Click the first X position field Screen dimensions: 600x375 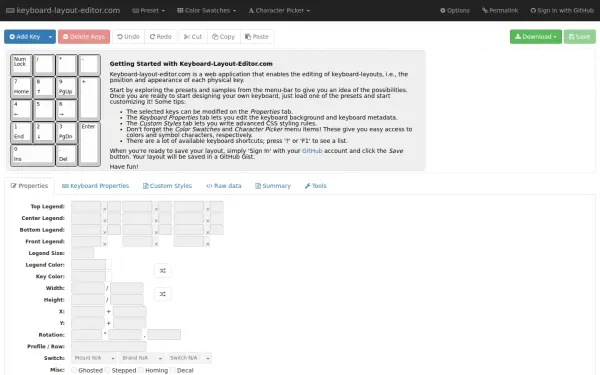coord(88,311)
